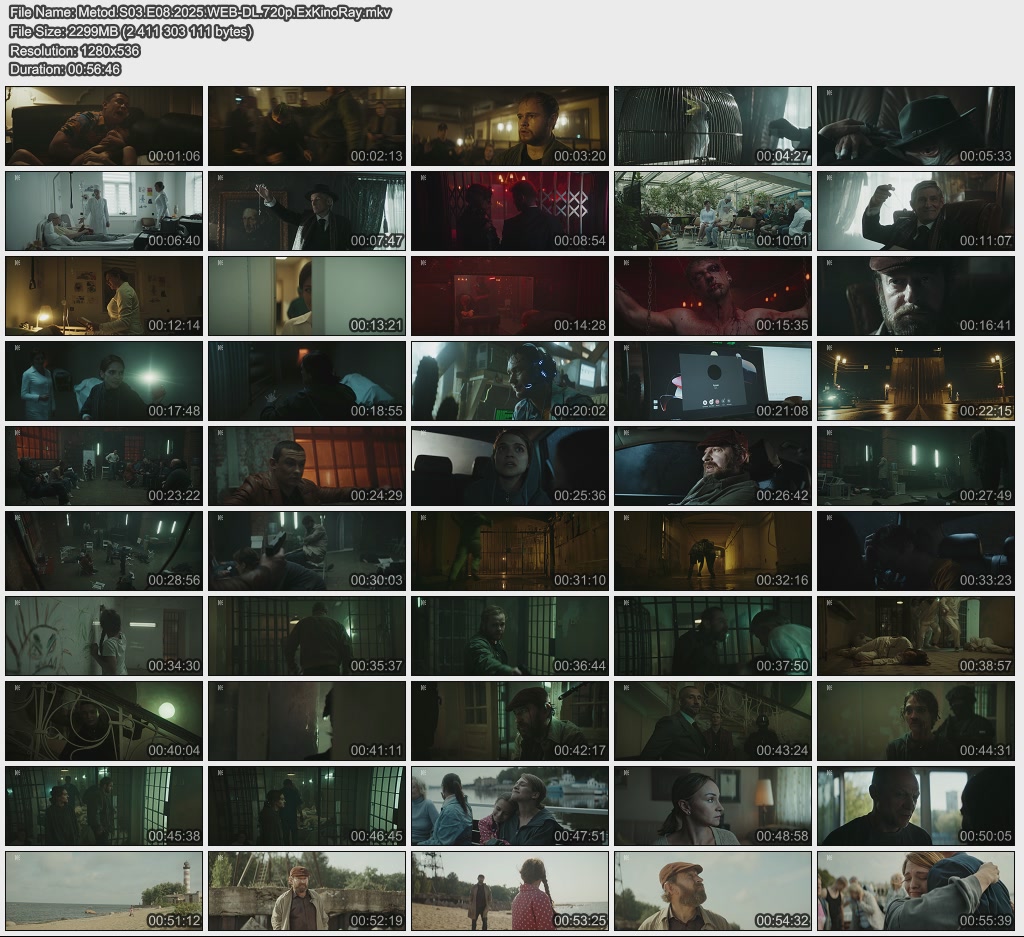This screenshot has width=1024, height=937.
Task: Click the thumbnail timestamped 00:01:06
Action: (x=104, y=126)
